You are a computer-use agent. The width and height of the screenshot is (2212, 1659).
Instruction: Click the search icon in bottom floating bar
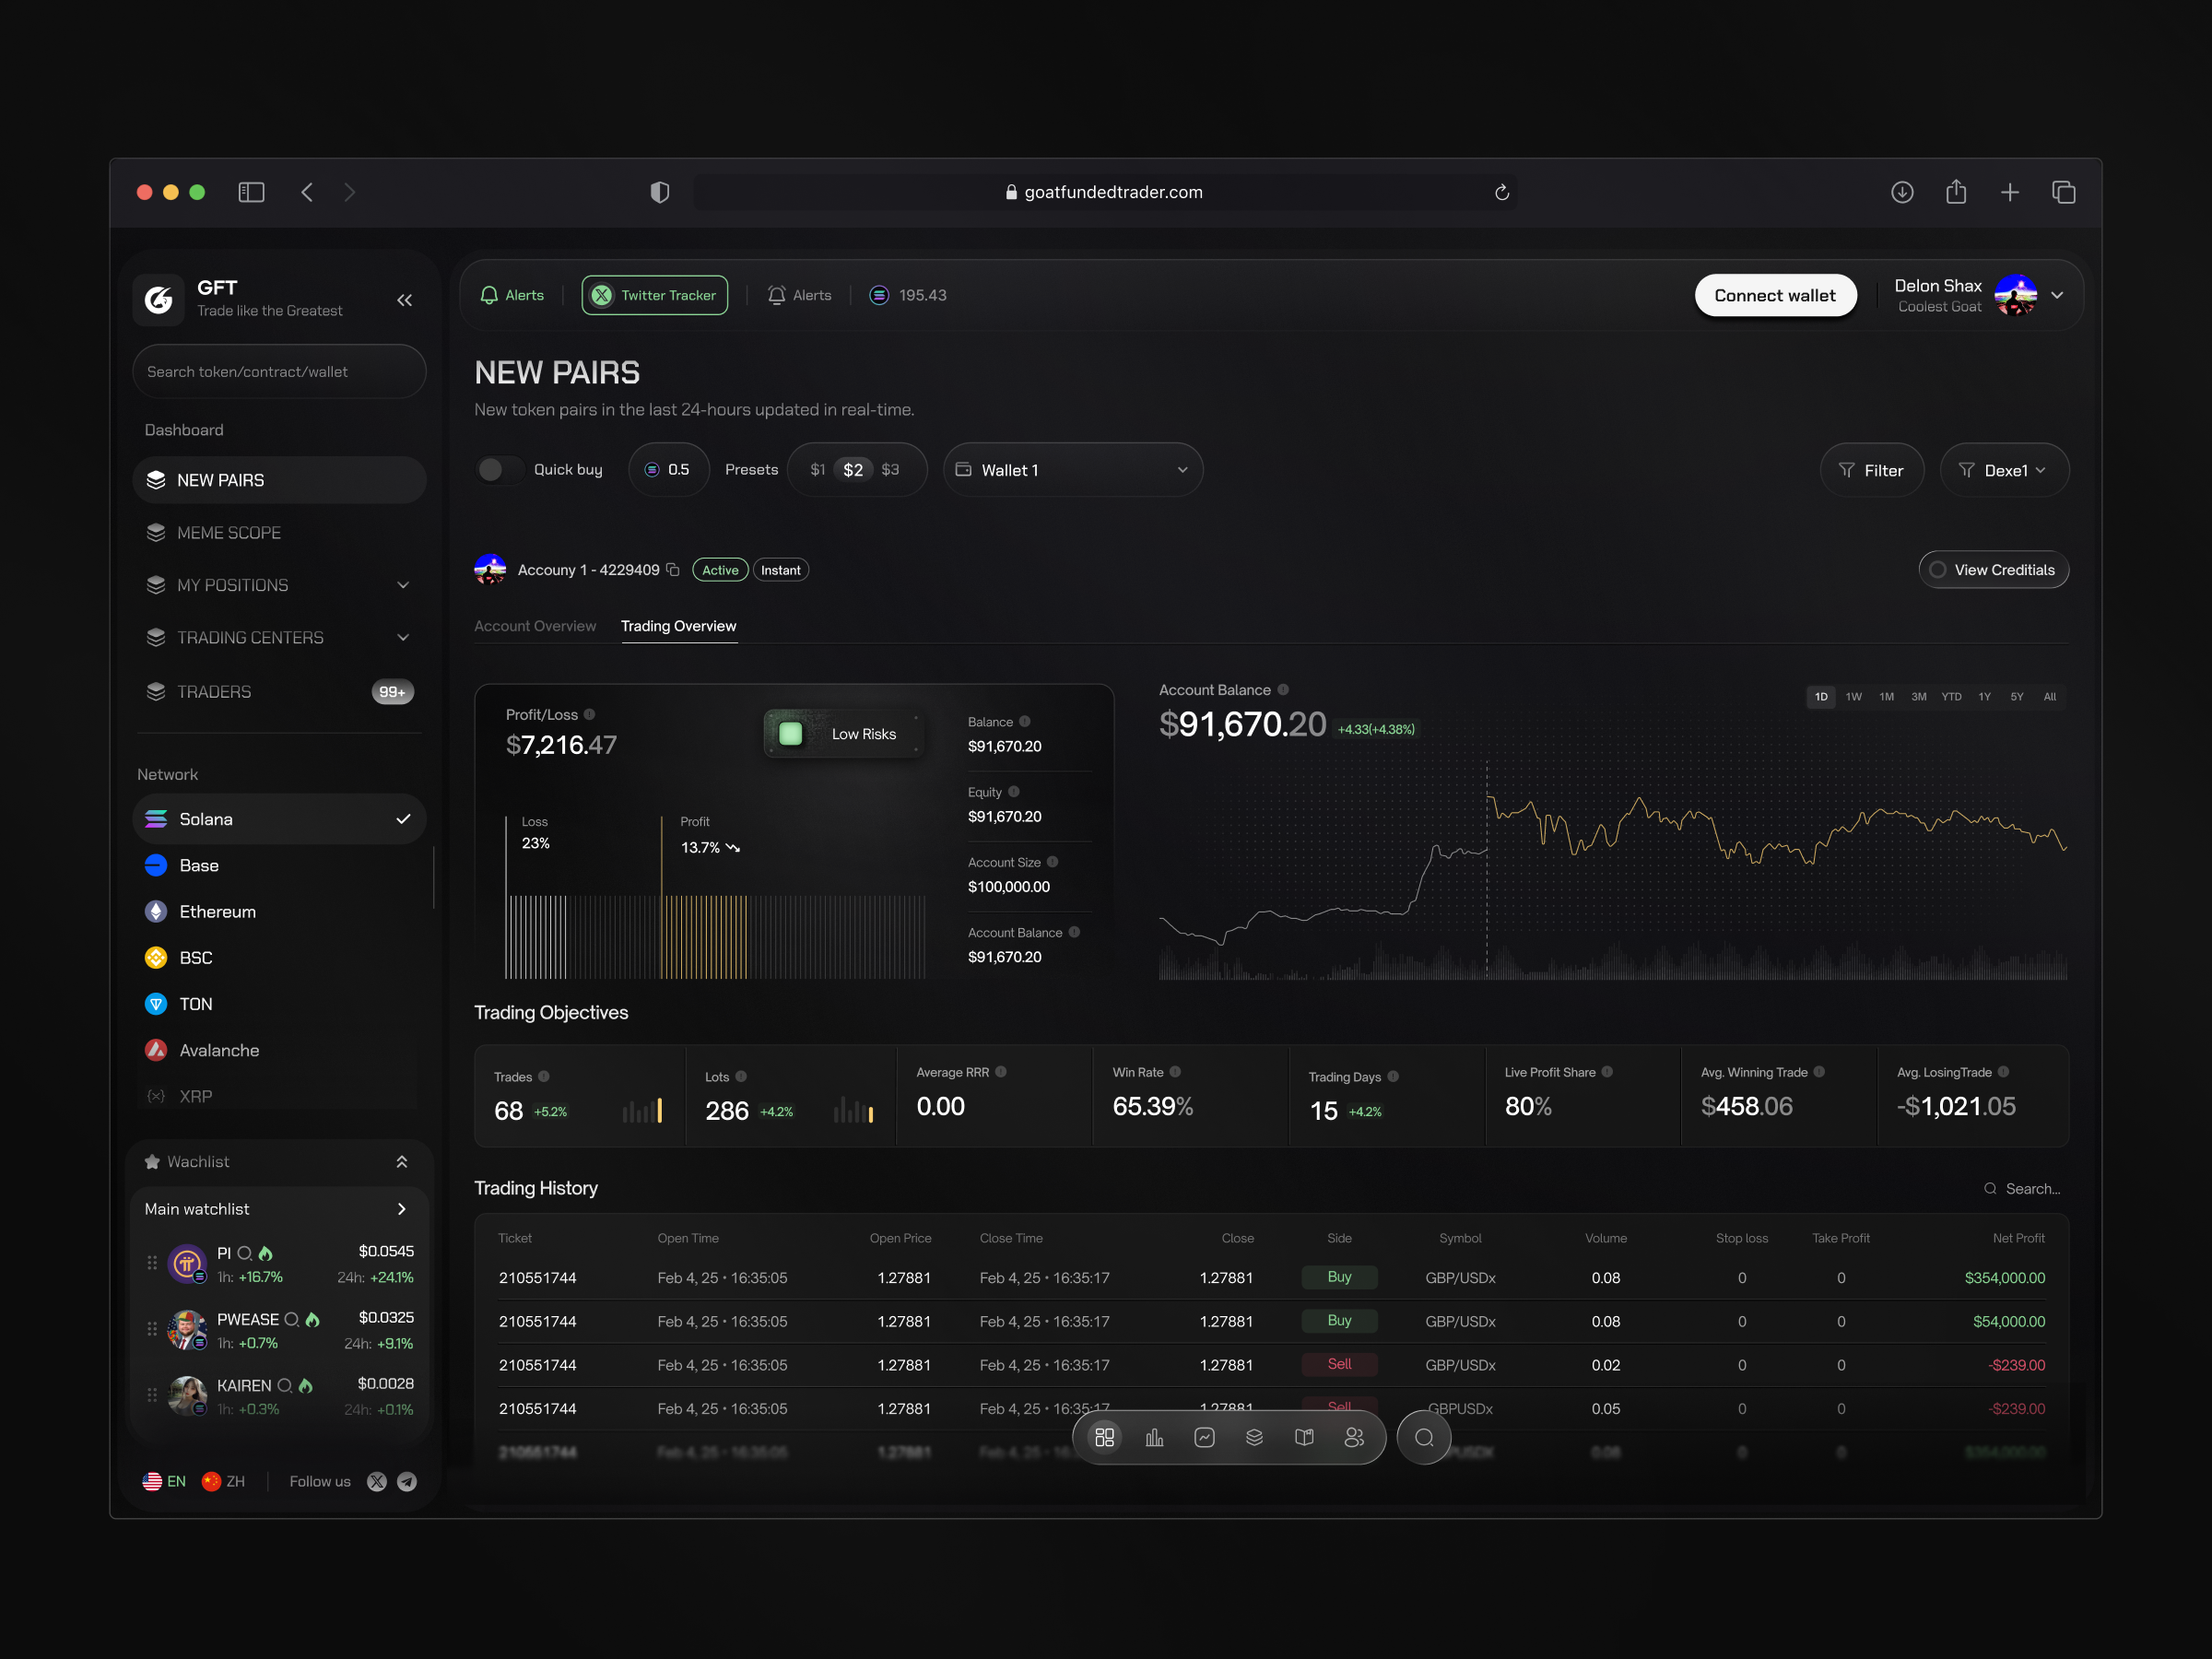point(1424,1437)
